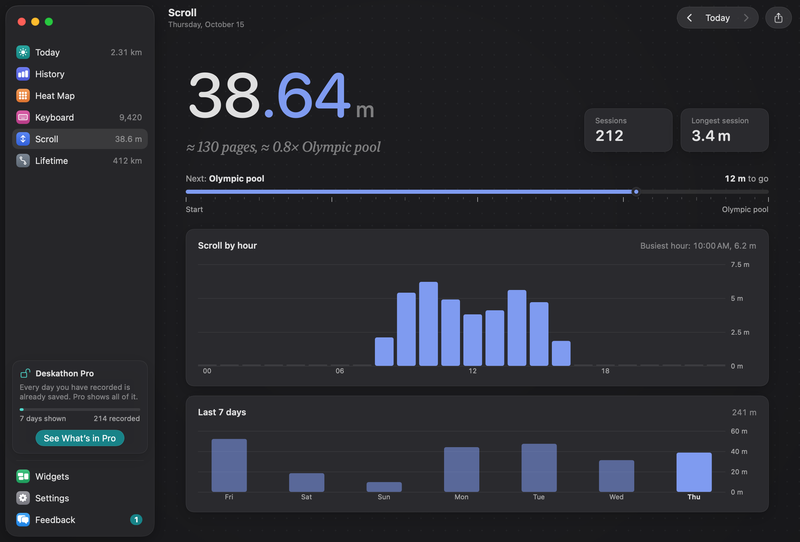The width and height of the screenshot is (800, 542).
Task: Open Feedback from the sidebar
Action: (80, 520)
